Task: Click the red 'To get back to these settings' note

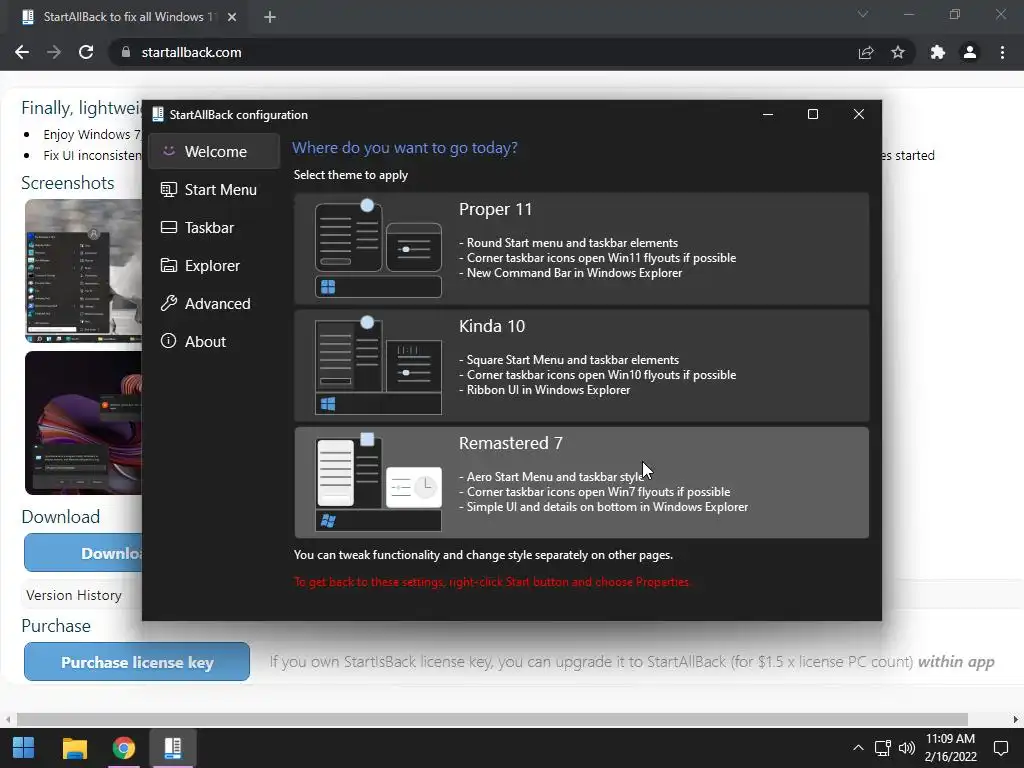Action: (492, 581)
